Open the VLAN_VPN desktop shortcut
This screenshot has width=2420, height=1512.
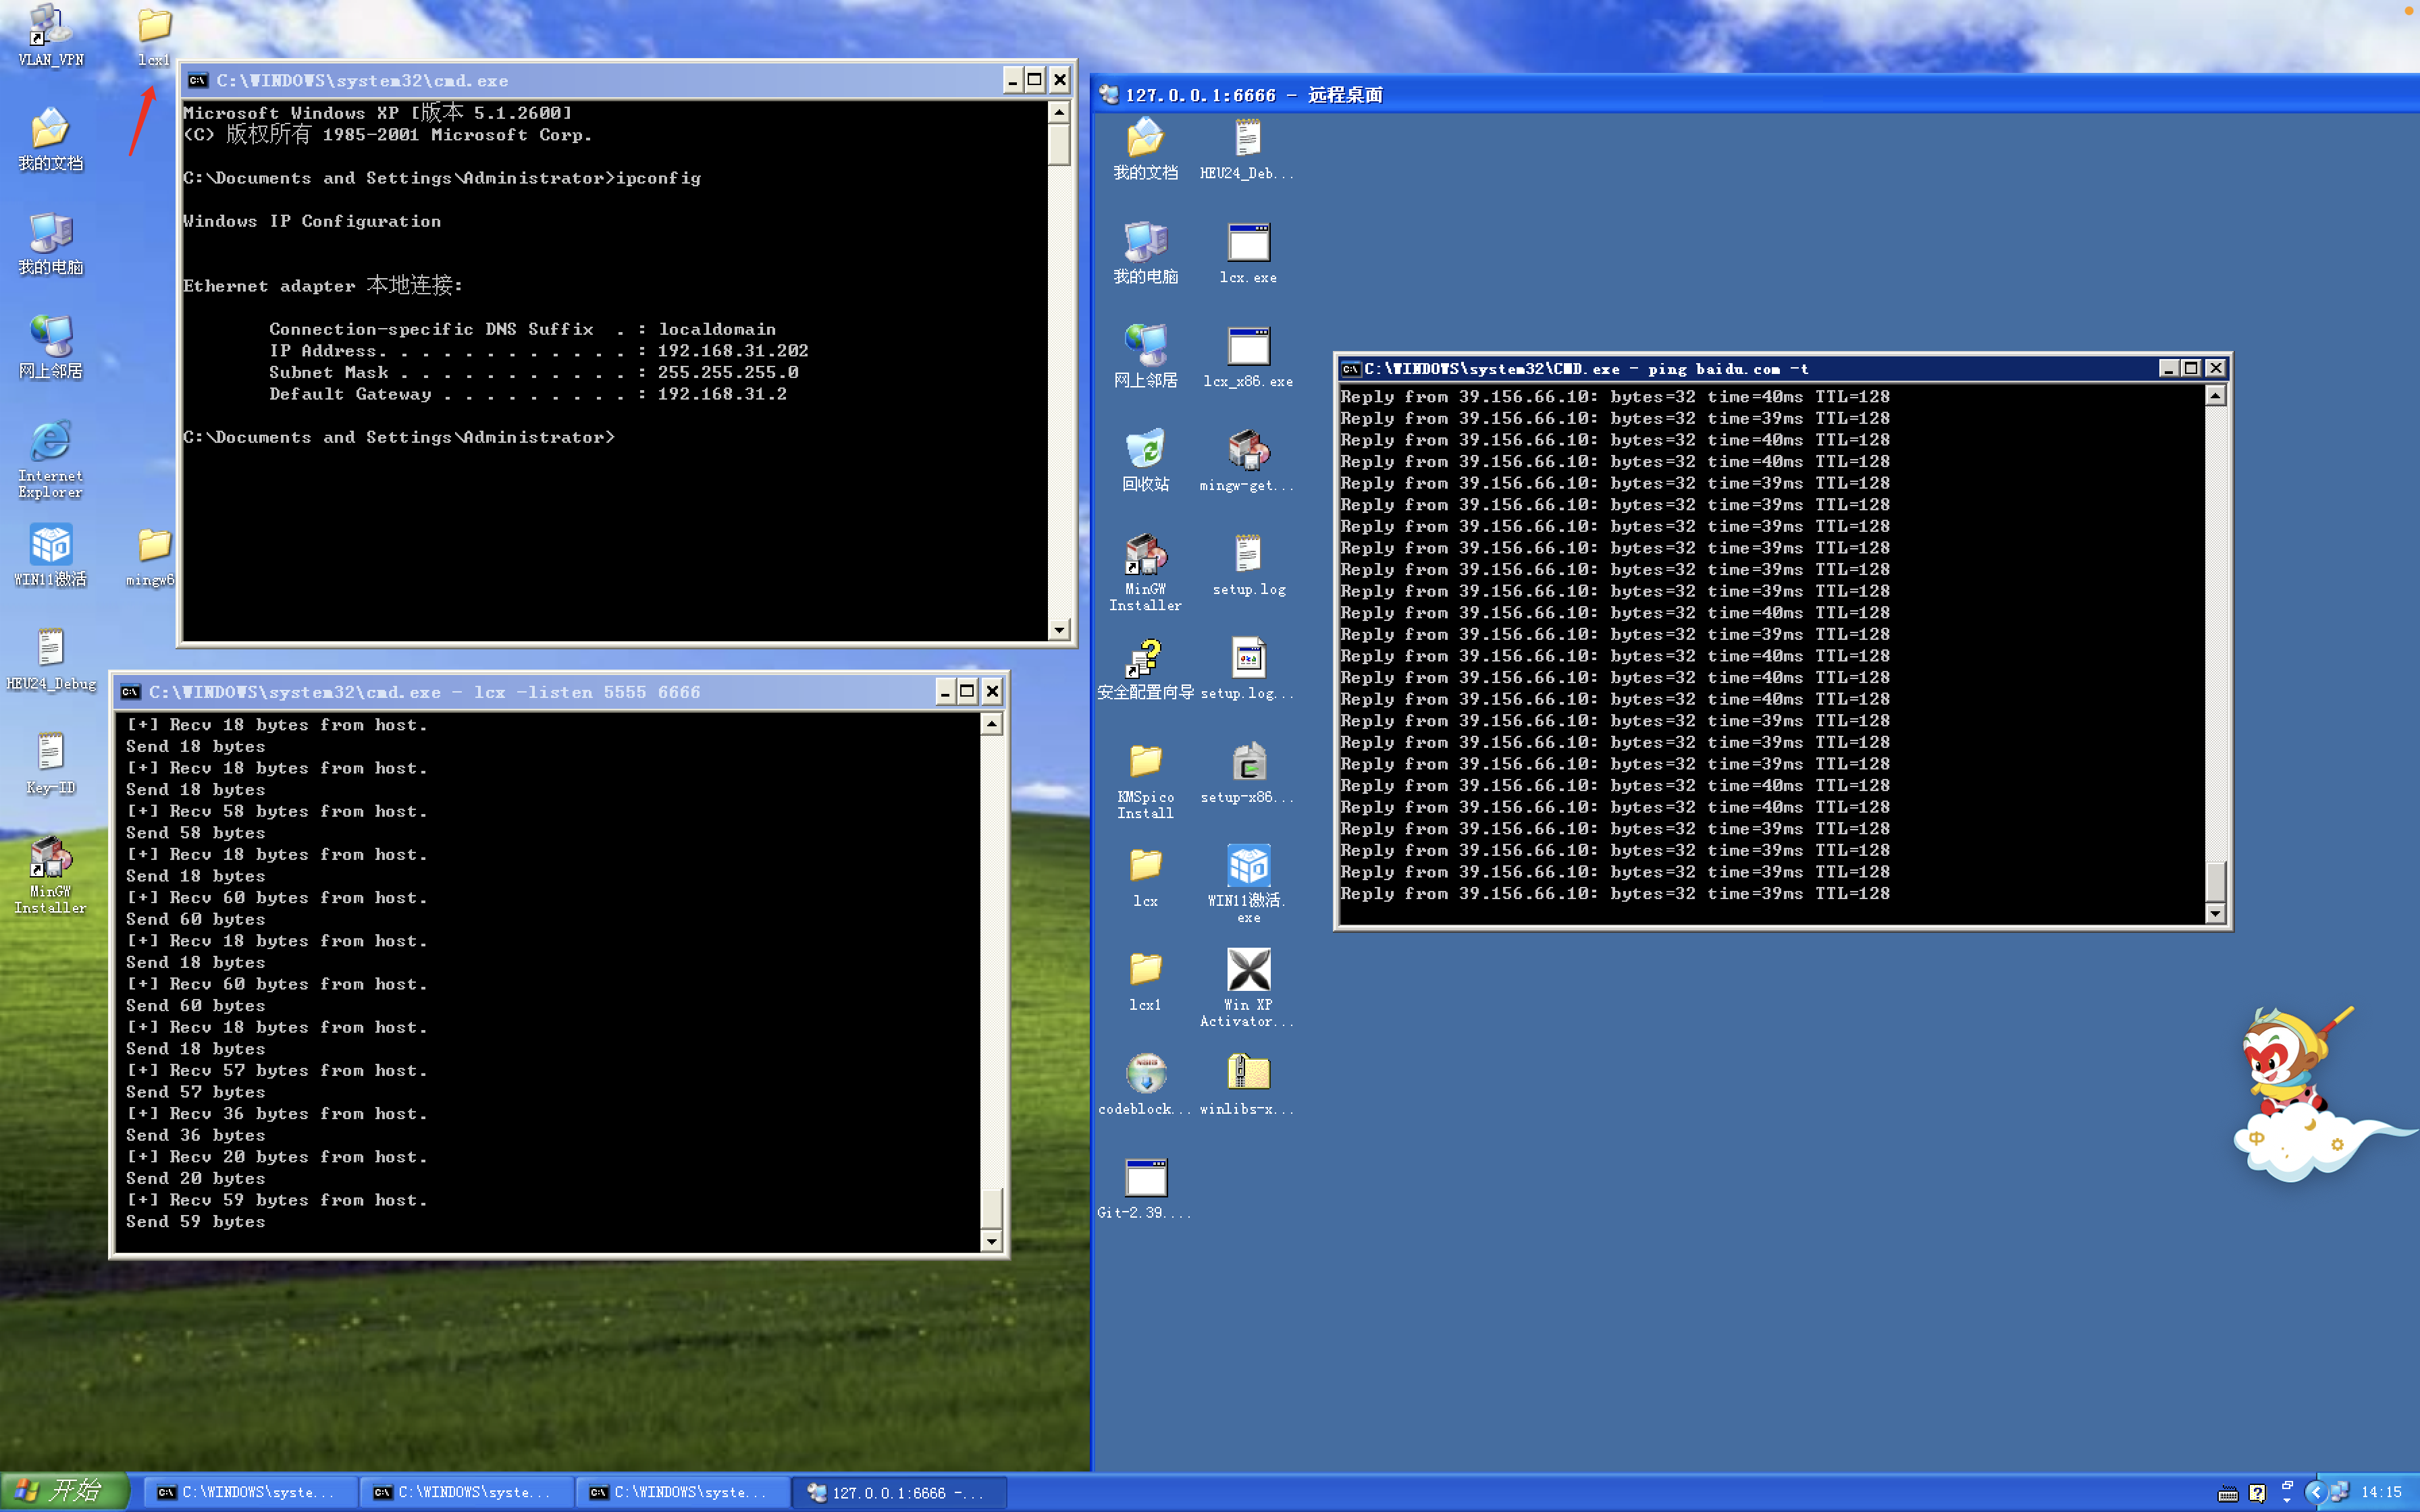click(50, 36)
